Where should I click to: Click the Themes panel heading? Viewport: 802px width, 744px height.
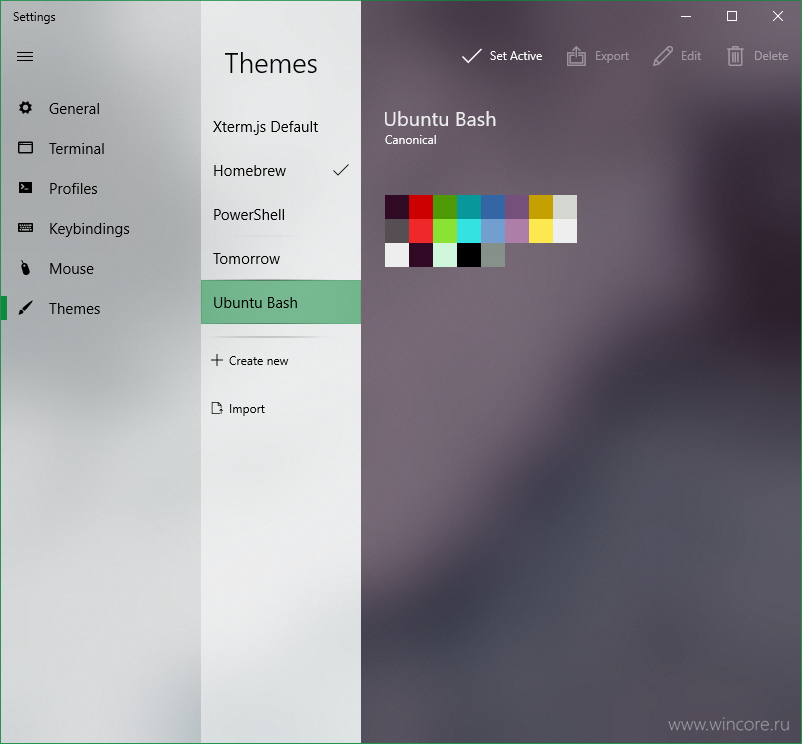tap(271, 63)
